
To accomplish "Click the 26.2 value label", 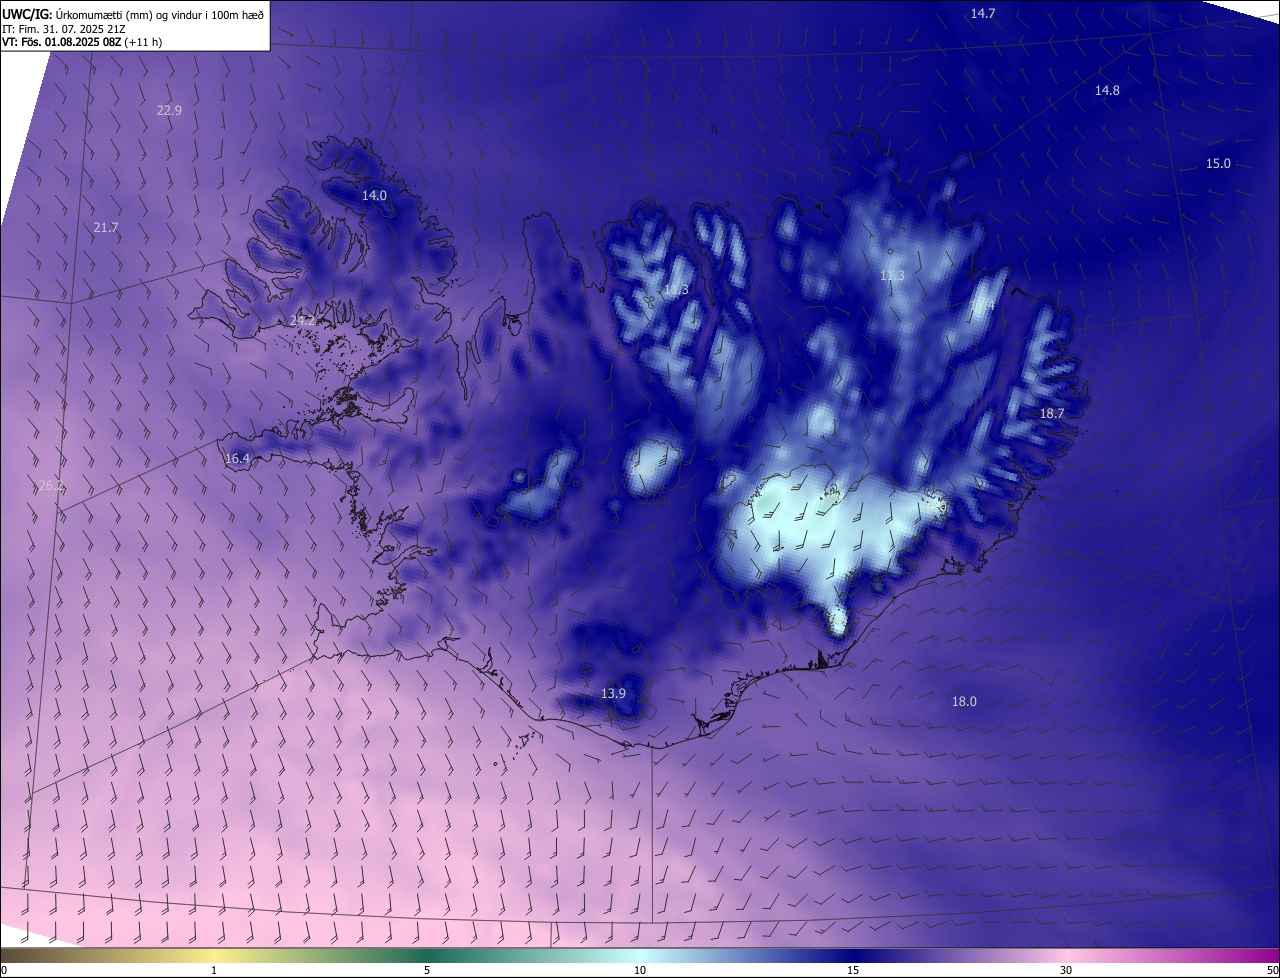I will point(51,485).
